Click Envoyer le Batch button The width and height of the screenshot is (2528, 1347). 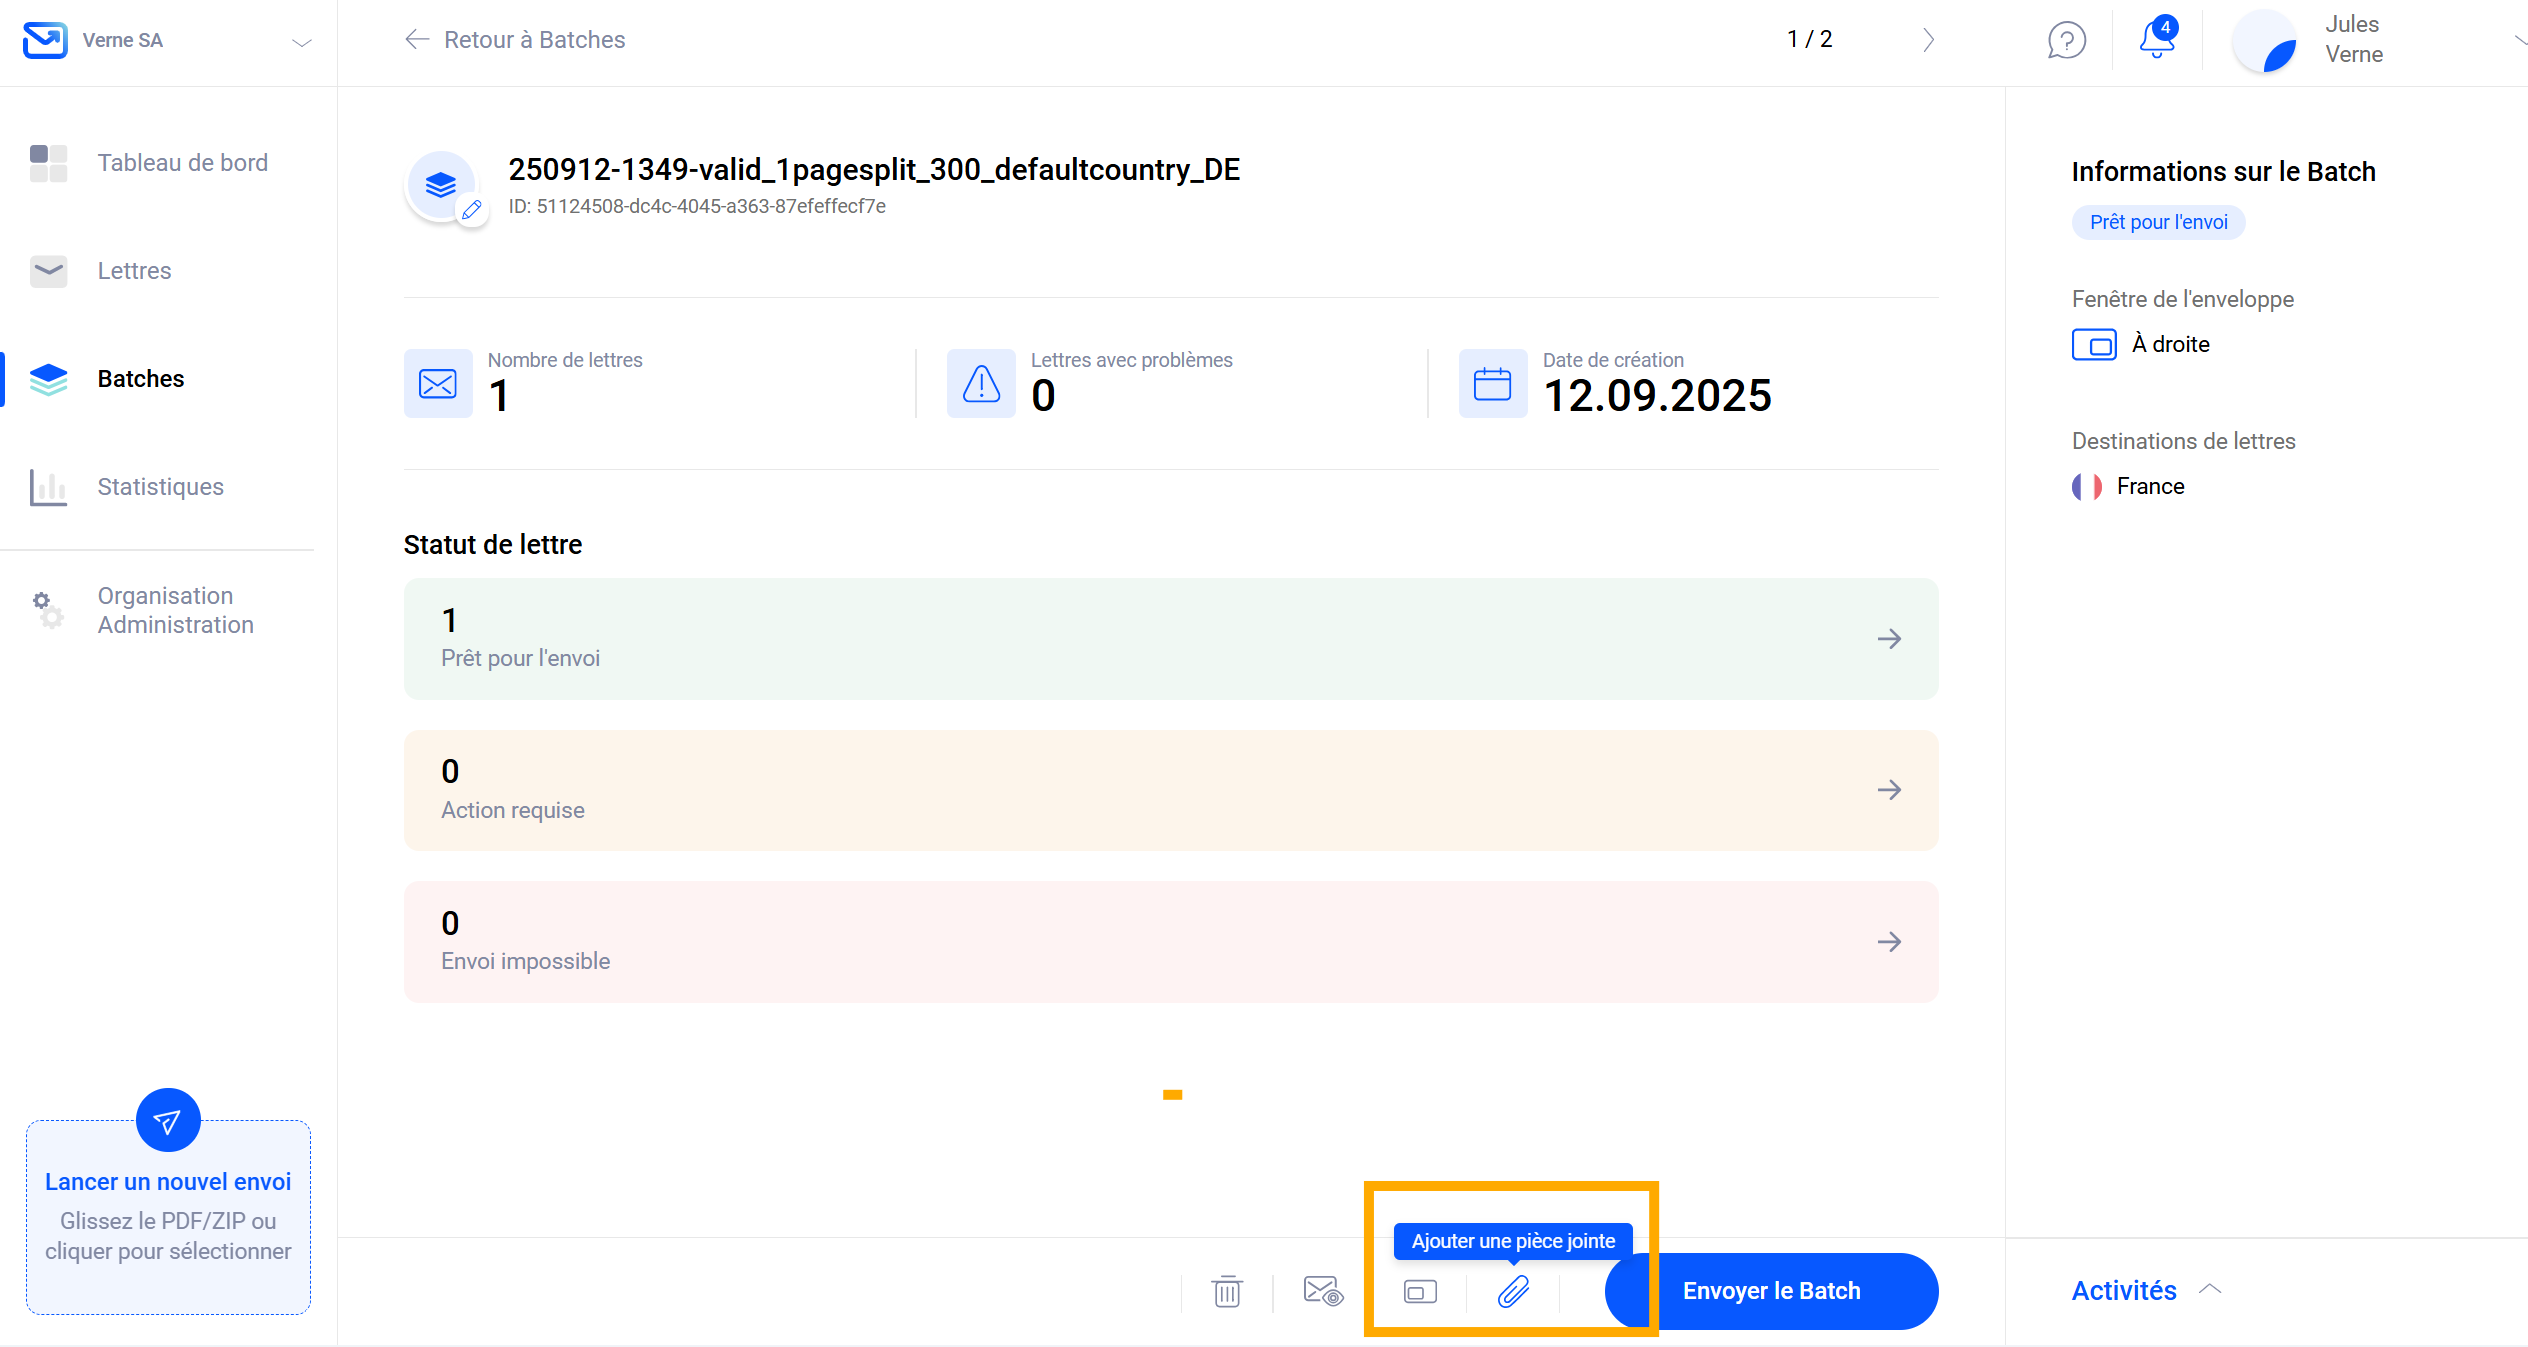click(x=1771, y=1291)
